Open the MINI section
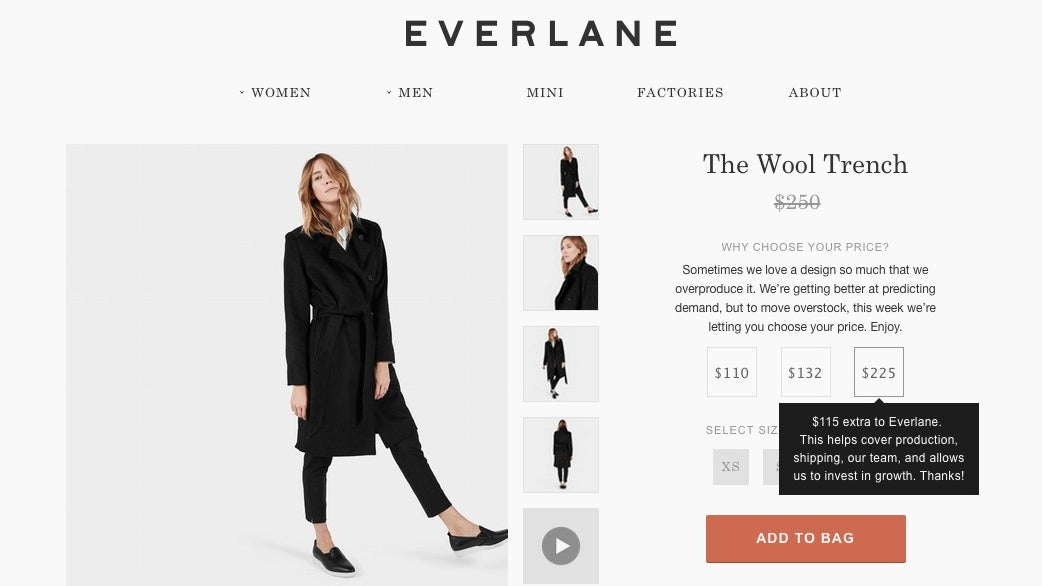 [x=545, y=92]
